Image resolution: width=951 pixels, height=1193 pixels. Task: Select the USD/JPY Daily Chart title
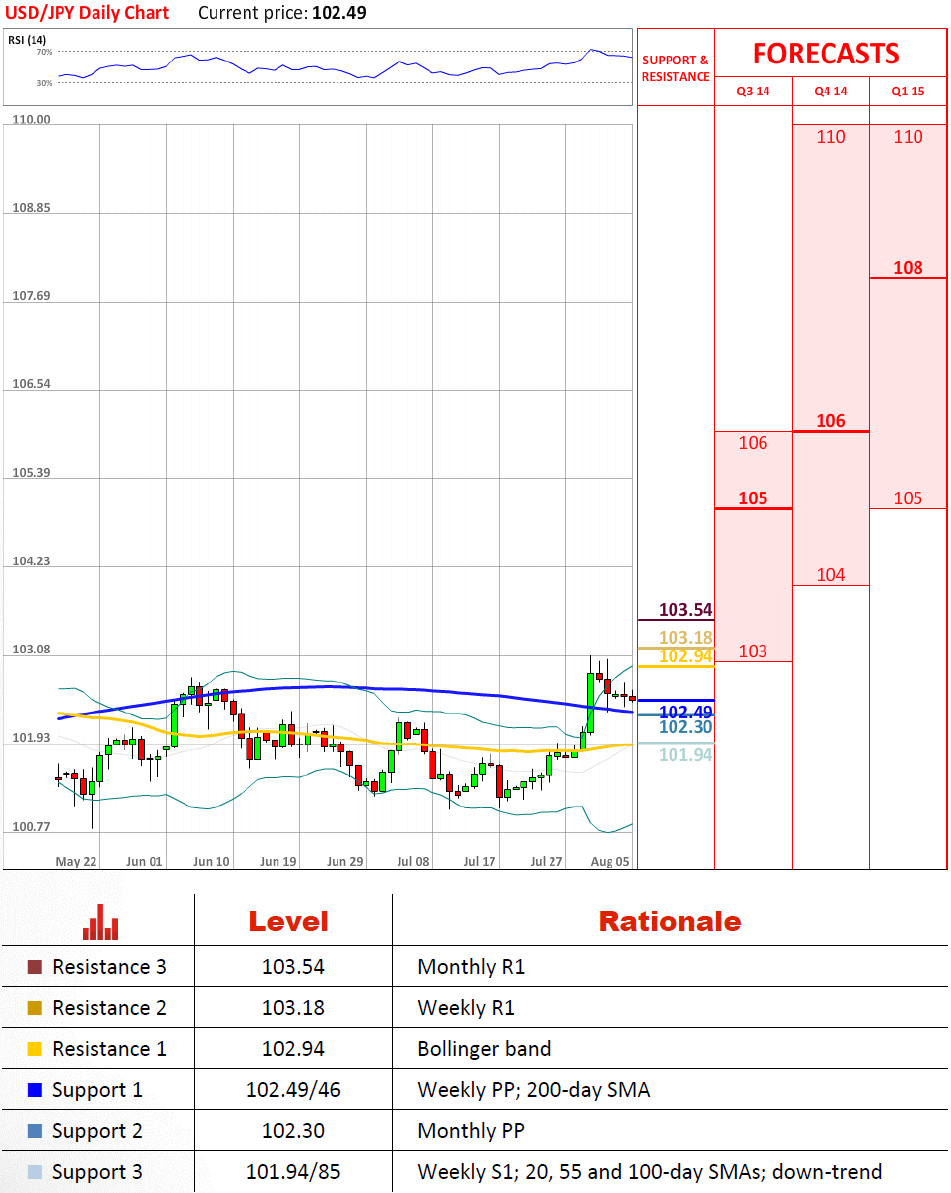click(87, 13)
